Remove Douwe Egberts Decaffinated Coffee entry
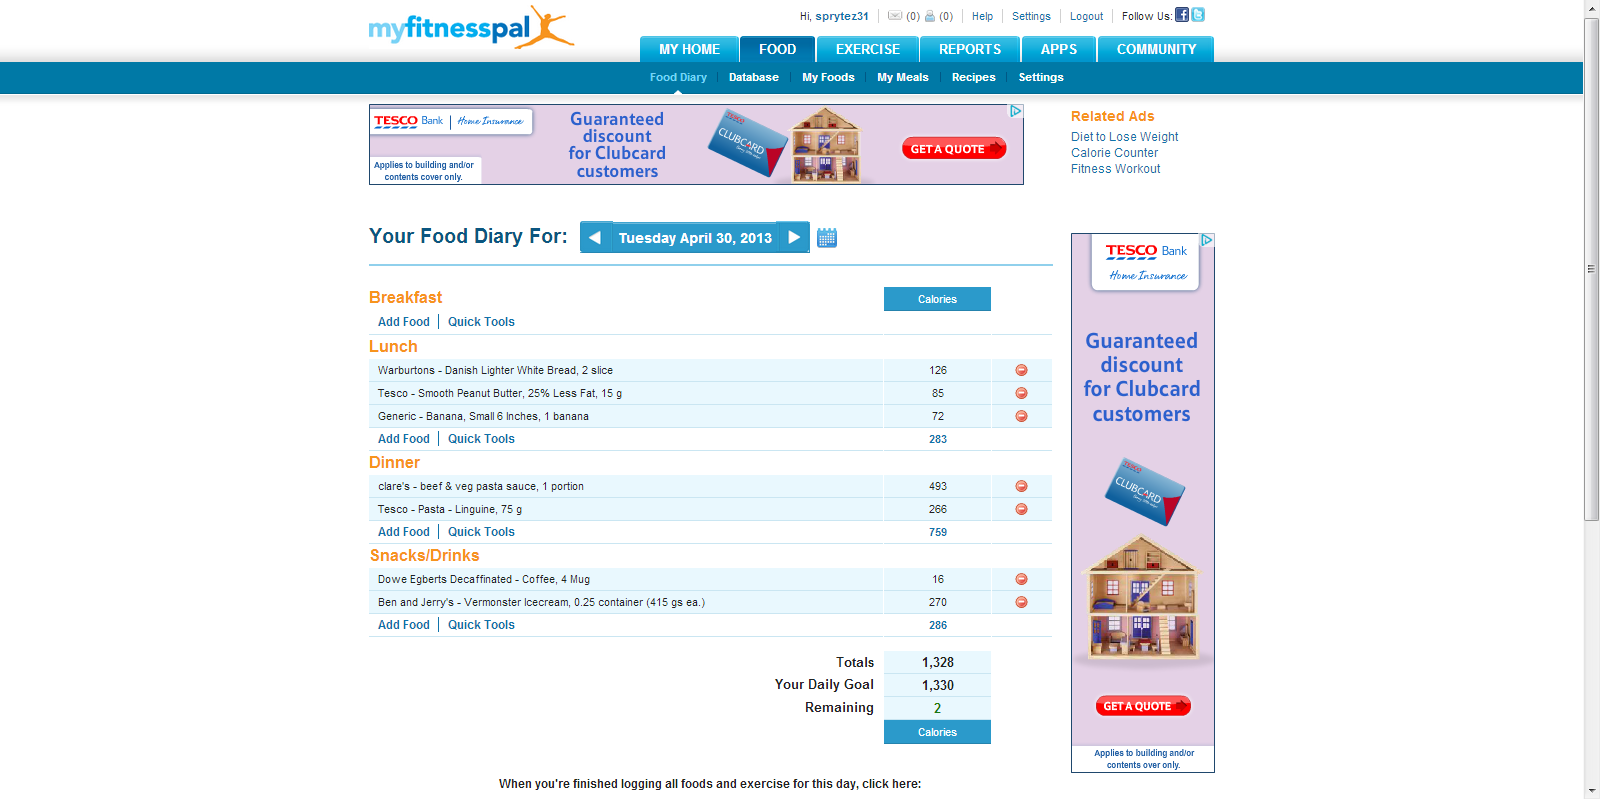This screenshot has height=799, width=1600. (1021, 579)
